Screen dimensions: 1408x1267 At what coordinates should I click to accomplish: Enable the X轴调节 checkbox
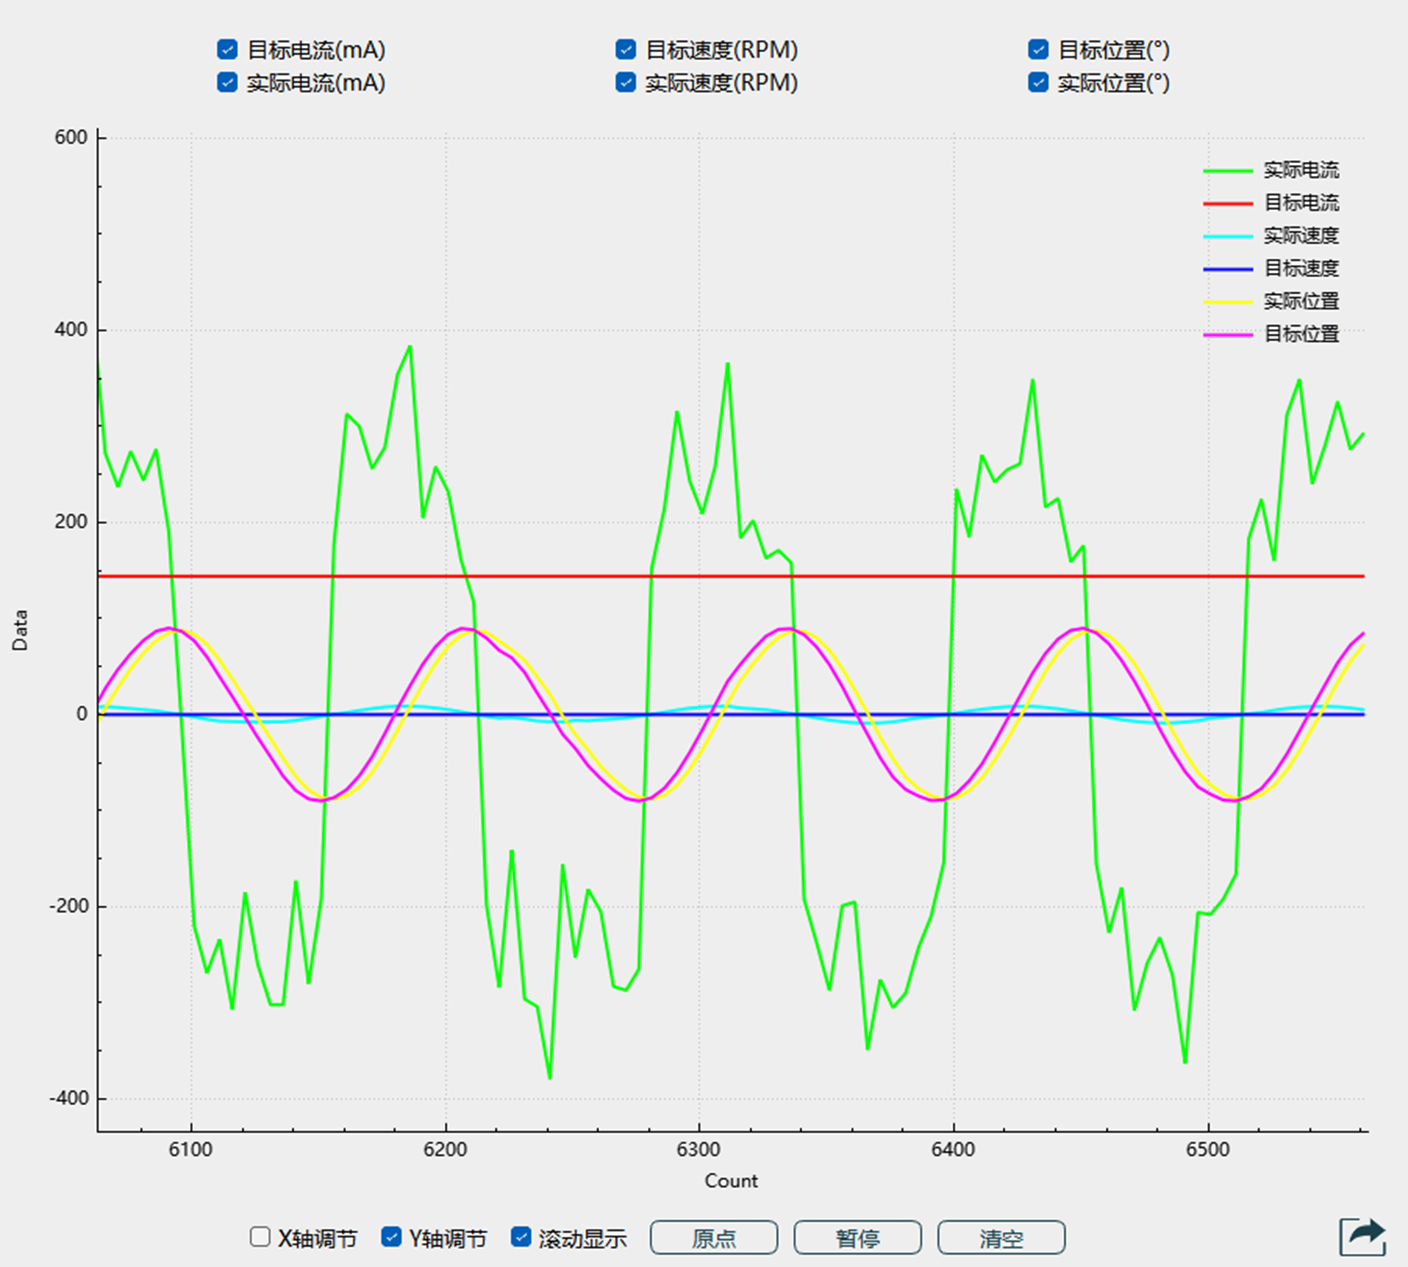(260, 1237)
